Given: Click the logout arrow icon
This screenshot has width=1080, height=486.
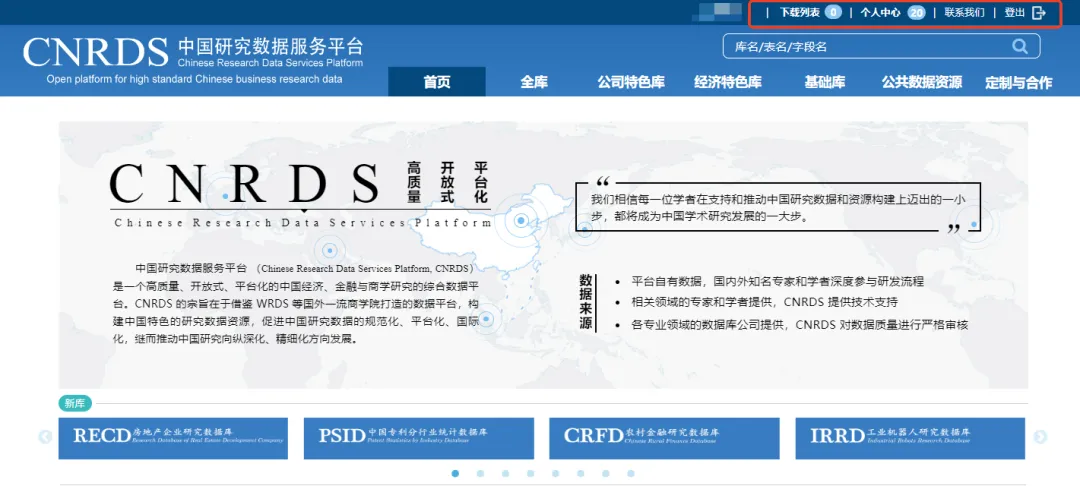Looking at the screenshot, I should [1039, 12].
